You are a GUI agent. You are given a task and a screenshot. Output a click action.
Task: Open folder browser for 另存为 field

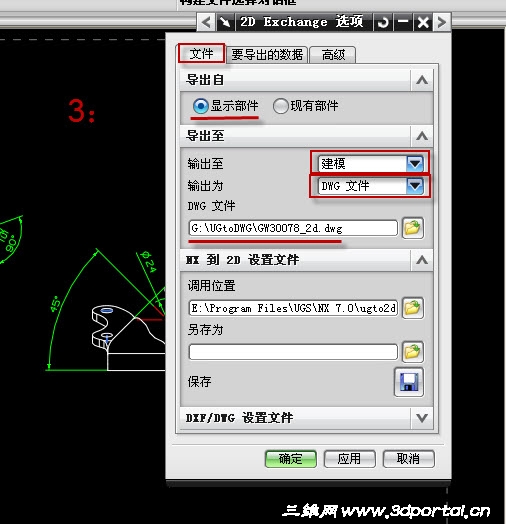(x=413, y=352)
